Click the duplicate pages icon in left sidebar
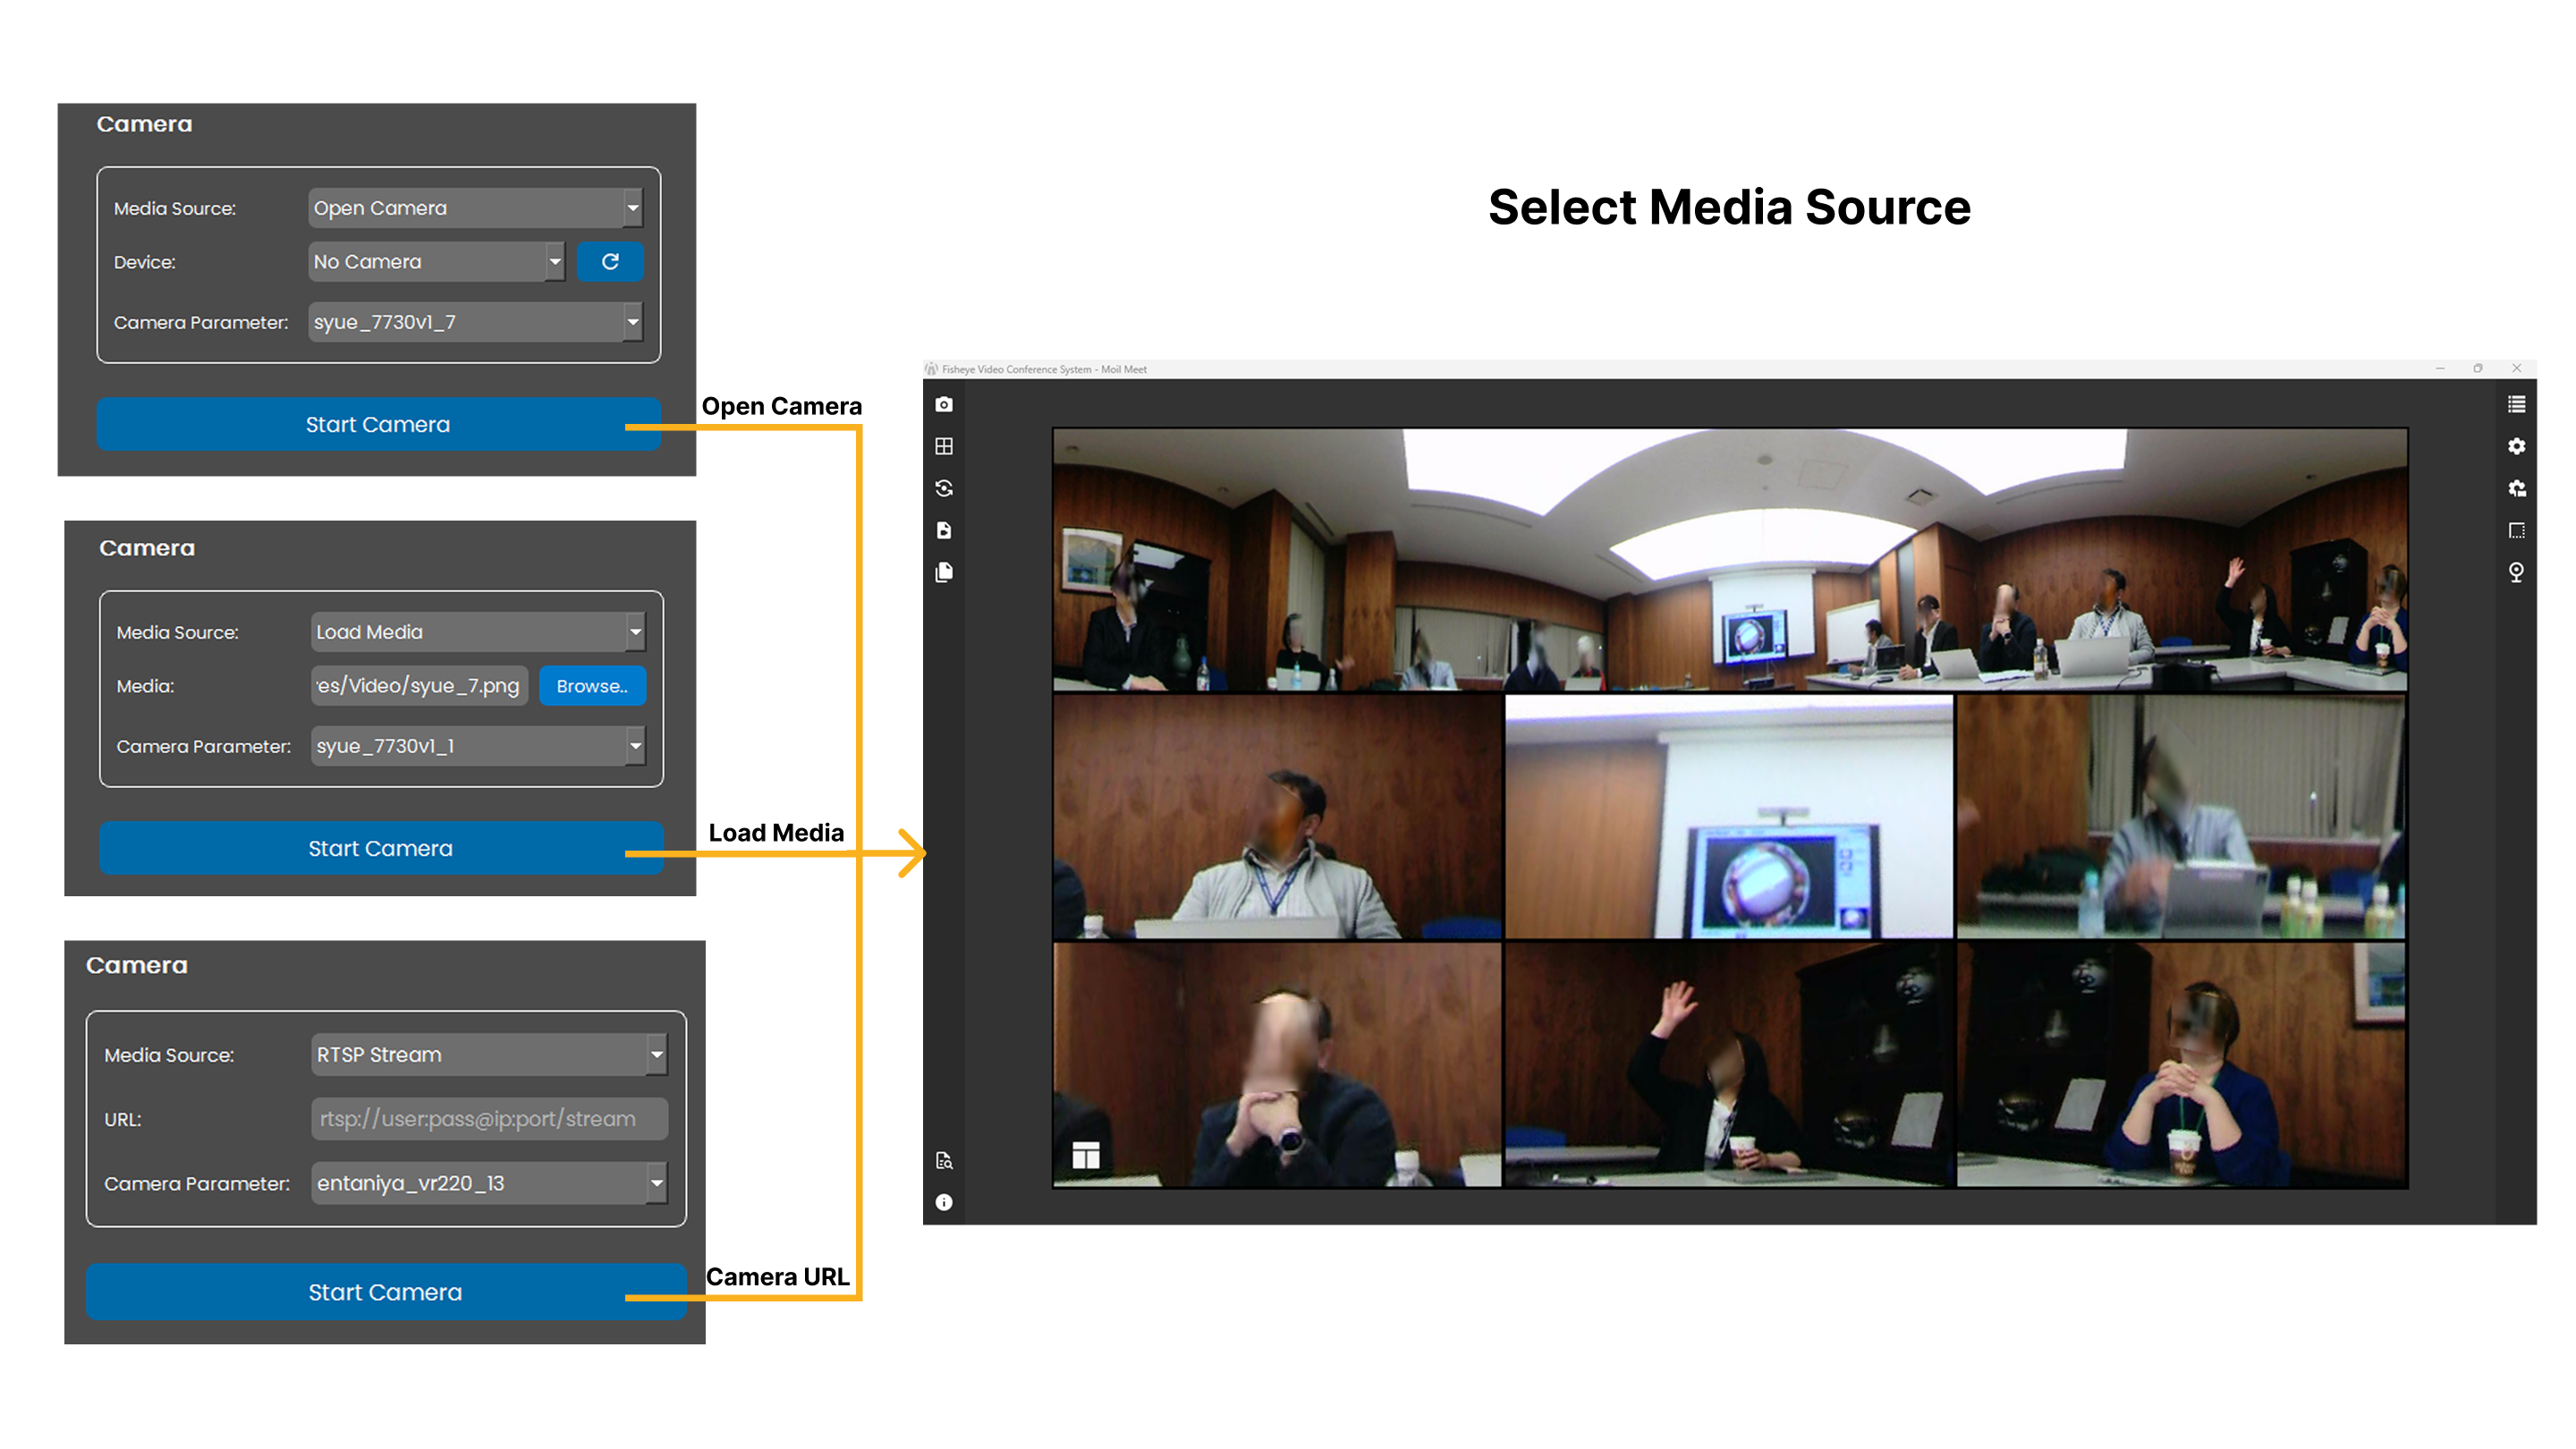2576x1449 pixels. pyautogui.click(x=944, y=571)
